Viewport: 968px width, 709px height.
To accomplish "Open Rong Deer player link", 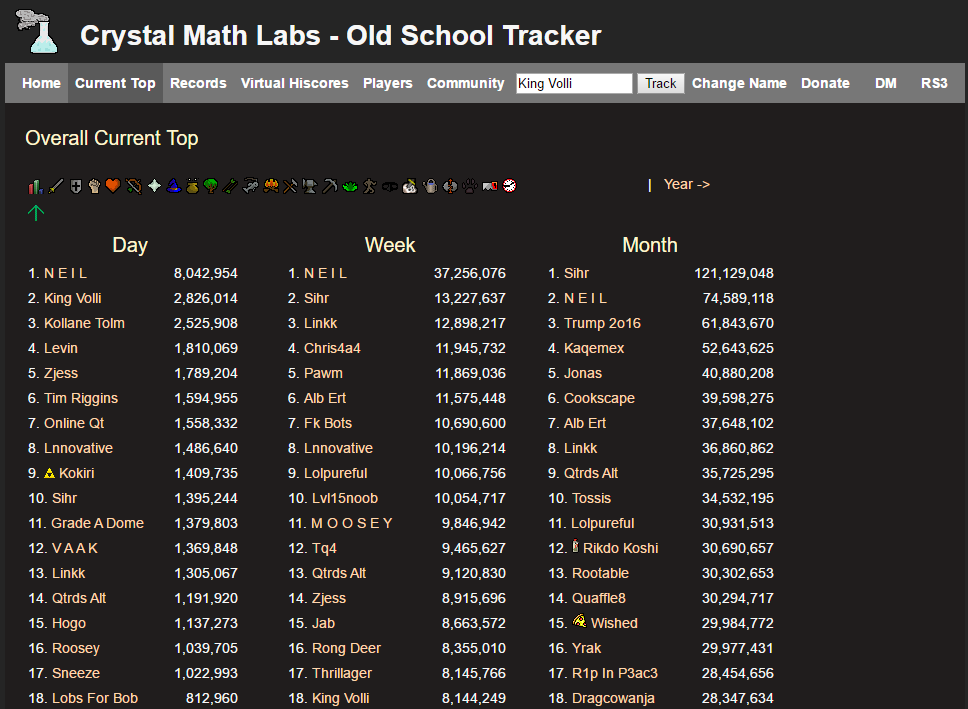I will [346, 648].
